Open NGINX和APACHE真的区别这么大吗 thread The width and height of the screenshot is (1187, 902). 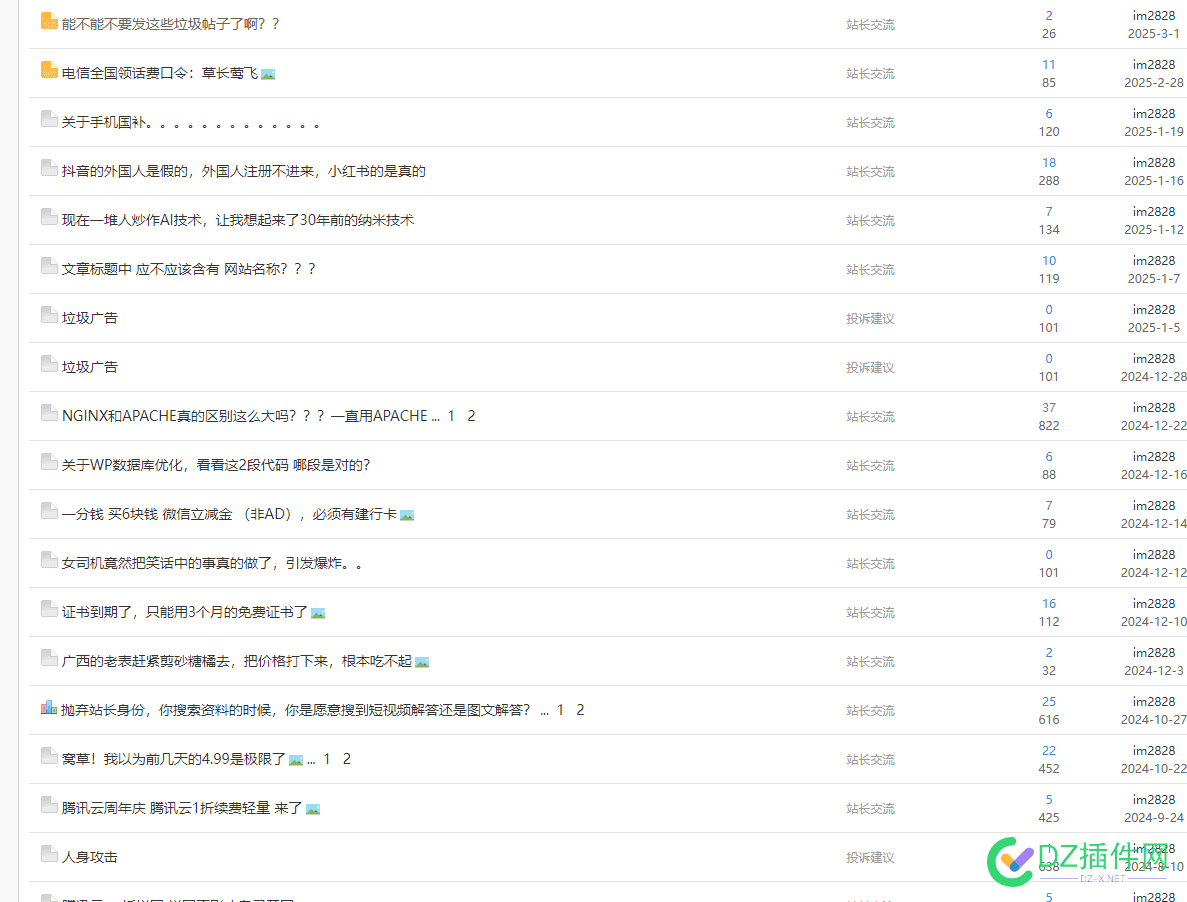tap(245, 416)
